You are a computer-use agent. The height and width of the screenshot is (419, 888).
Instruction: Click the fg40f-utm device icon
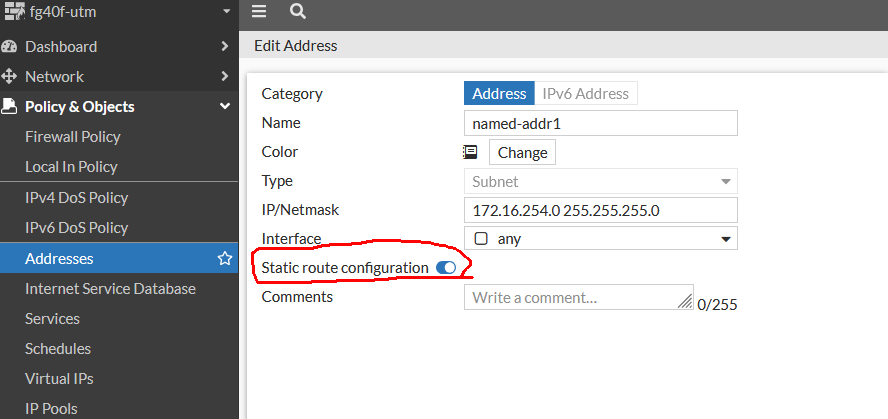click(x=14, y=13)
